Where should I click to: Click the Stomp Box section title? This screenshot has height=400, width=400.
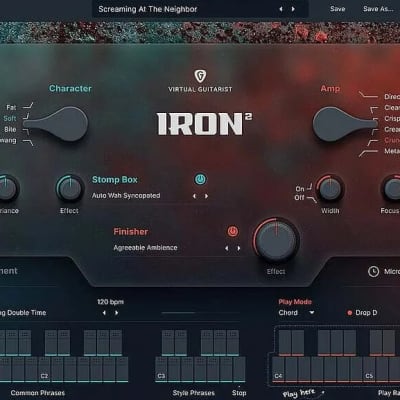coord(115,180)
